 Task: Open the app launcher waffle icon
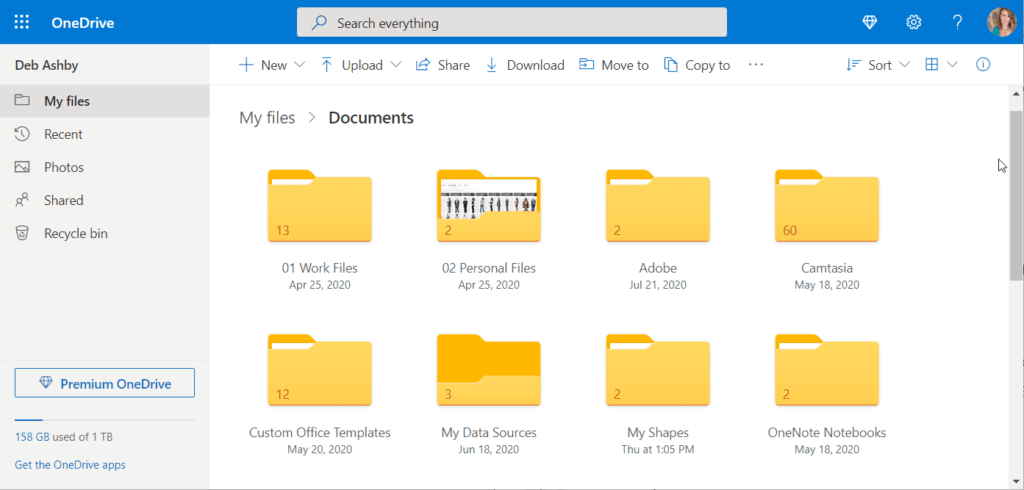coord(22,22)
